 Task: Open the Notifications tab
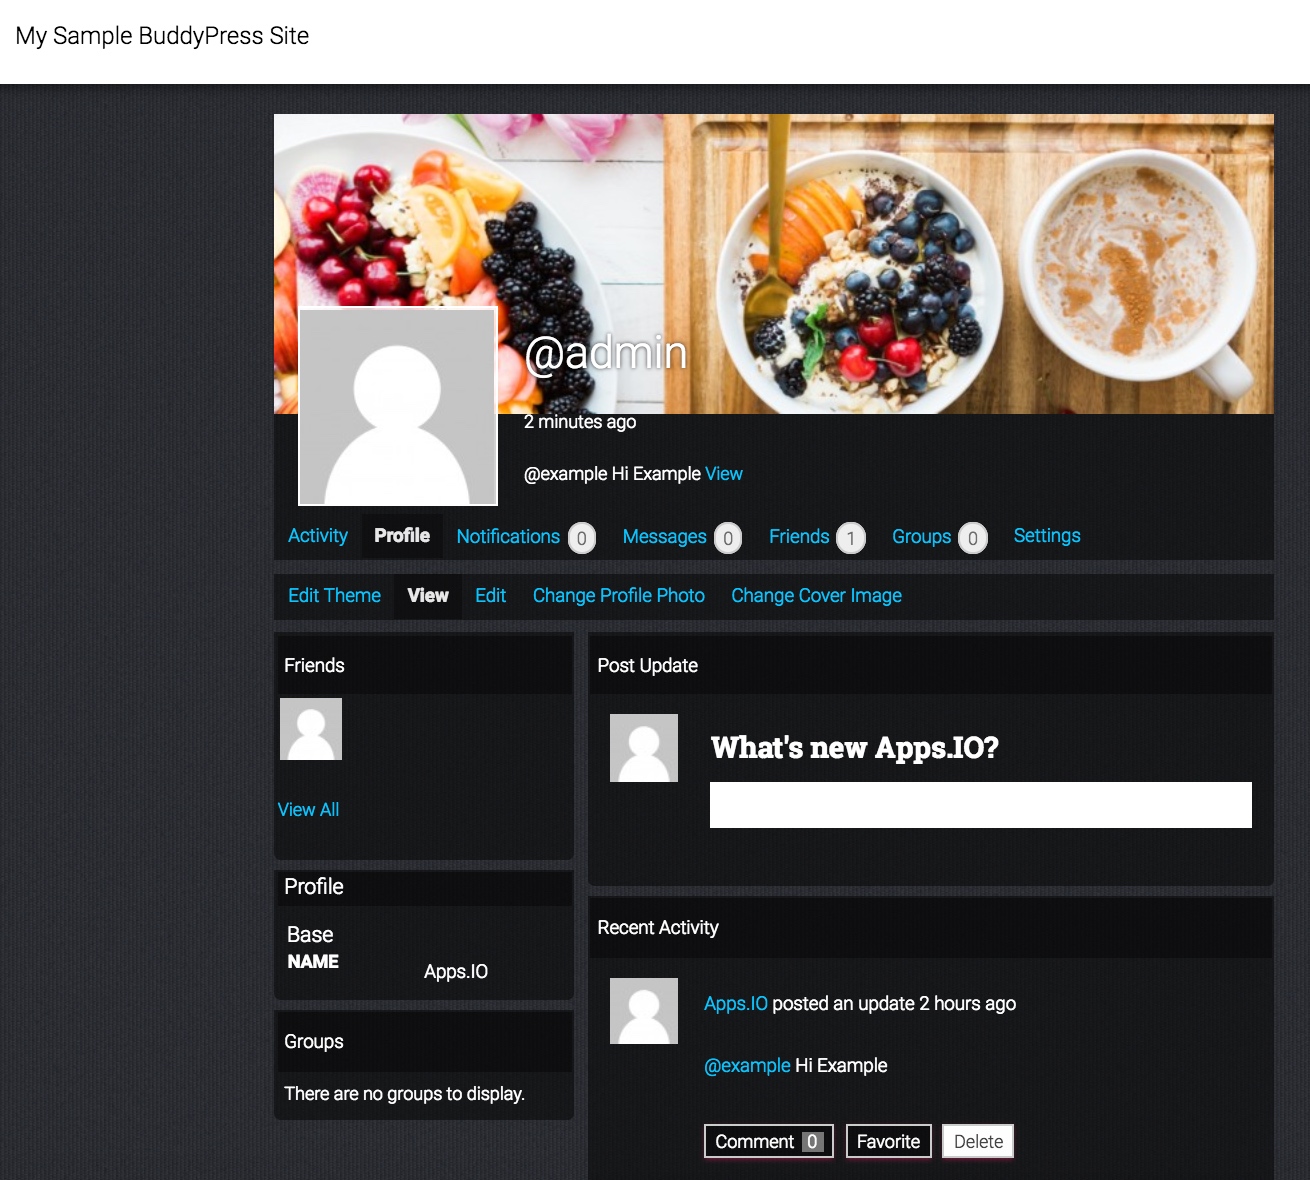click(508, 537)
